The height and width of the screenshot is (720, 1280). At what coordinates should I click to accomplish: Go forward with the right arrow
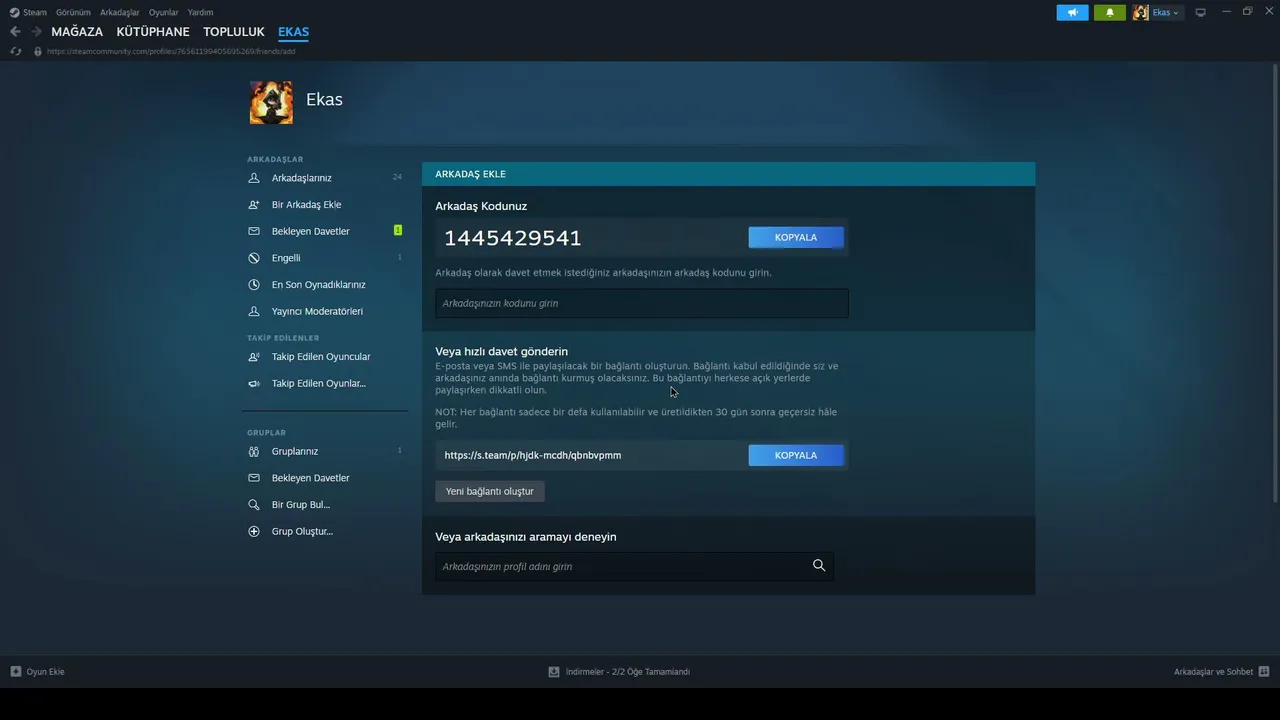(x=36, y=32)
